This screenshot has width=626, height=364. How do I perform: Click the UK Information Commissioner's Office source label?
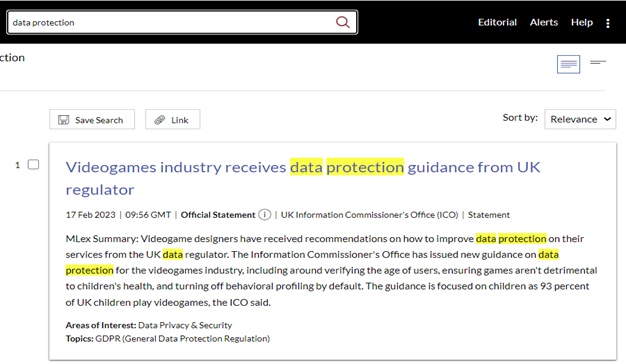(369, 215)
